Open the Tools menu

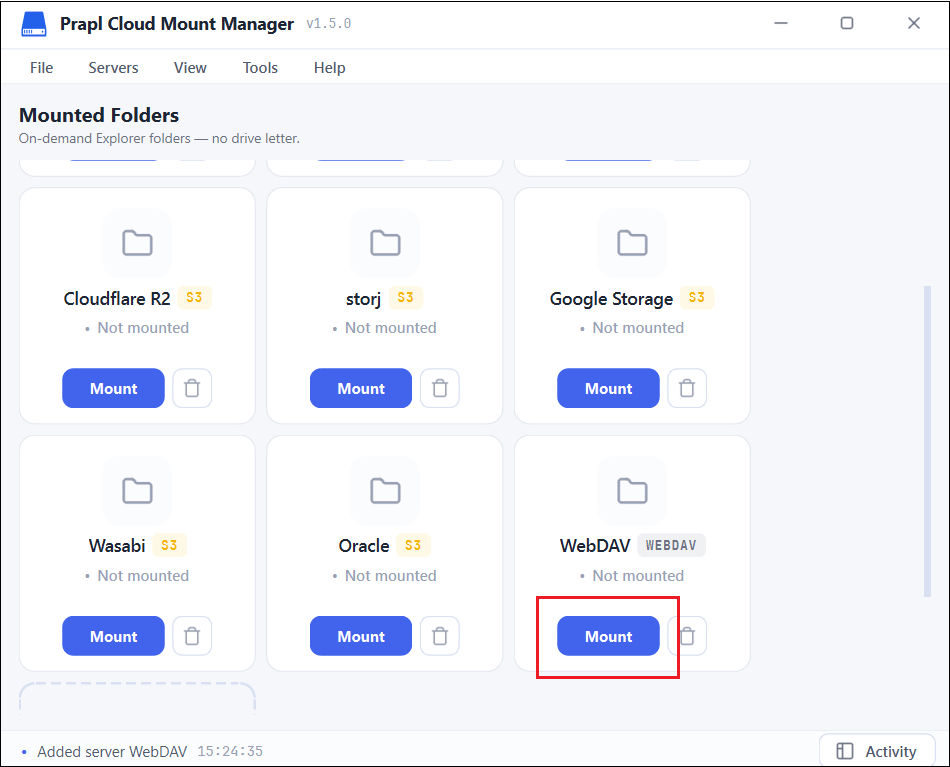[260, 67]
